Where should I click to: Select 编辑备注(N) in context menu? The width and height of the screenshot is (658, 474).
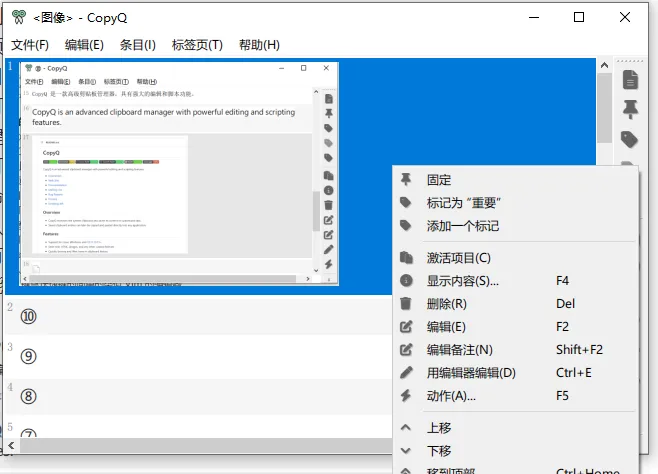515,350
